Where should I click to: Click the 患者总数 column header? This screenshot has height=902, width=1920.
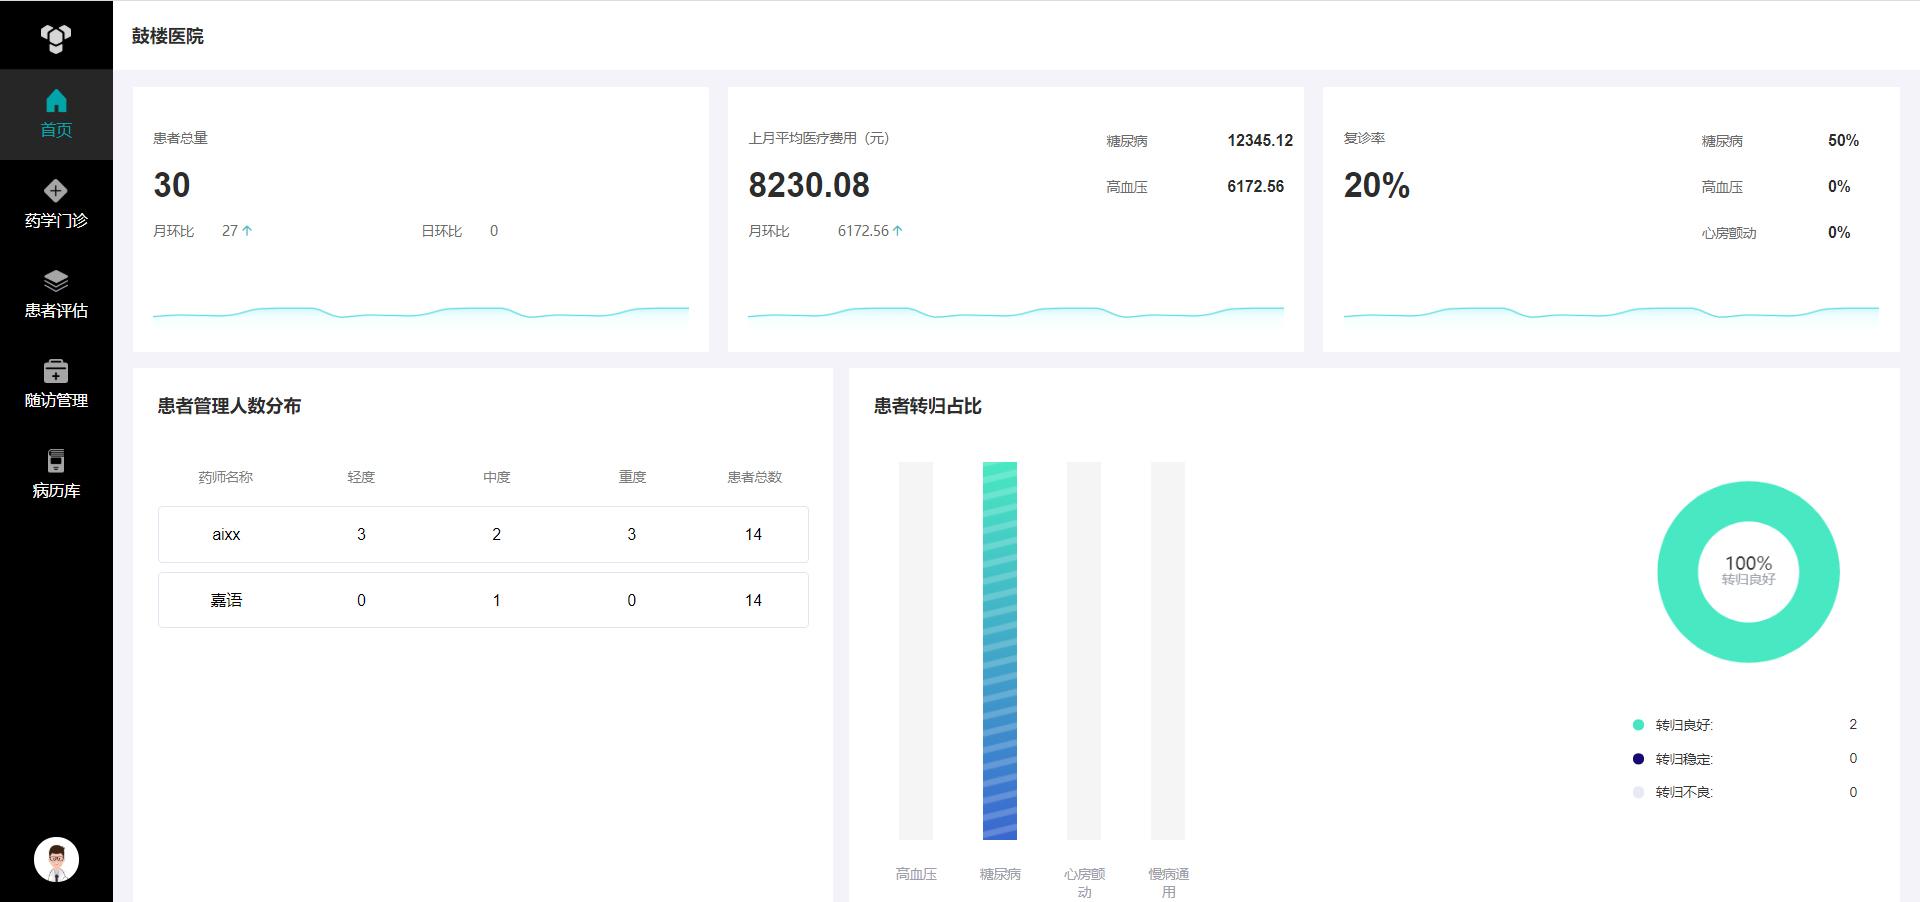coord(754,477)
